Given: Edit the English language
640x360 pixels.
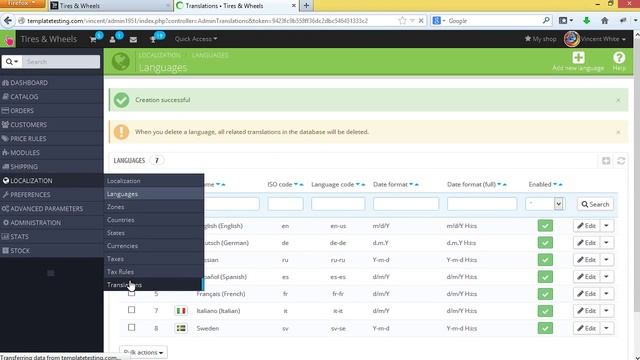Looking at the screenshot, I should [586, 226].
